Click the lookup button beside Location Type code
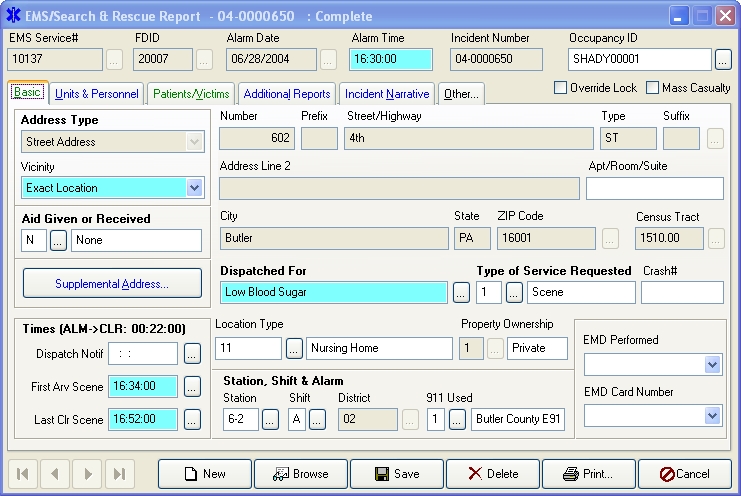 click(x=295, y=349)
